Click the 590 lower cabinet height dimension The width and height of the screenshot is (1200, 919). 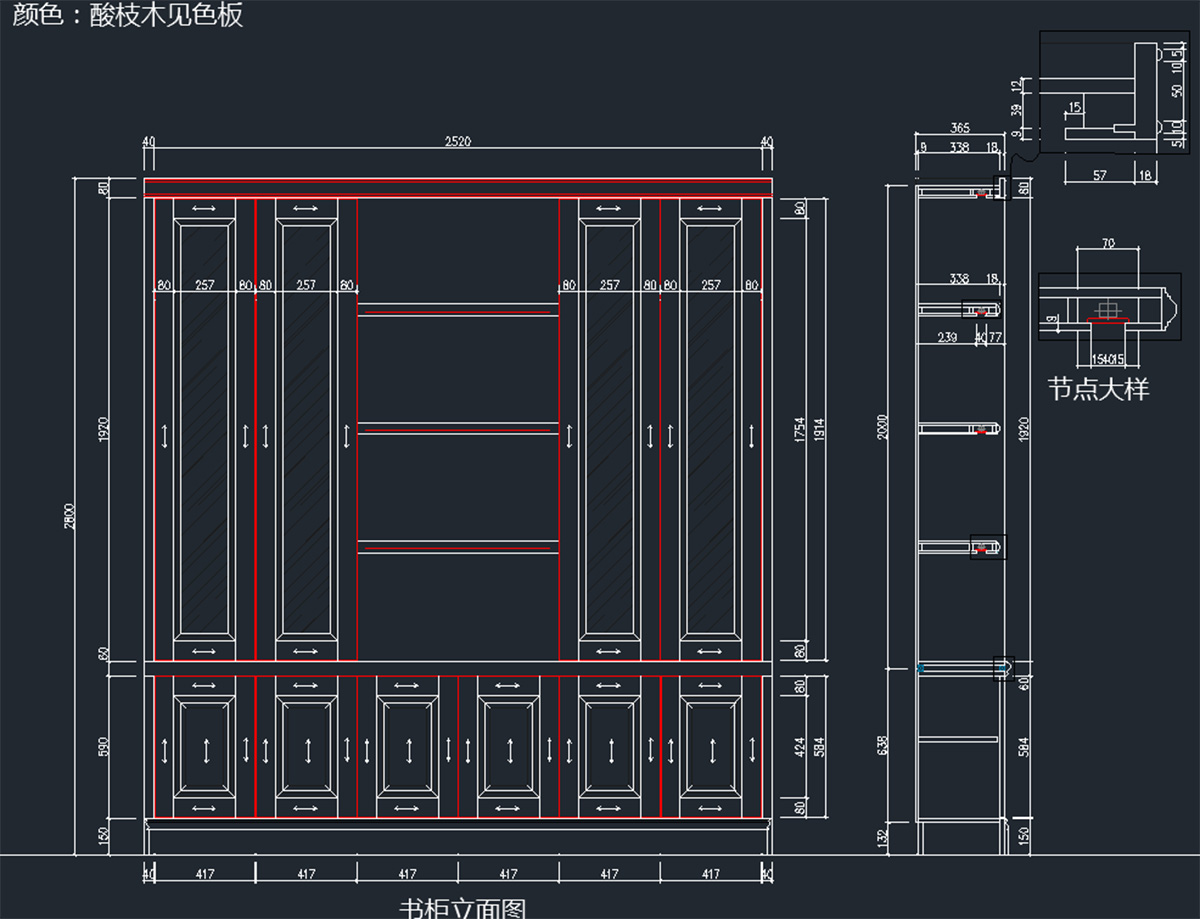104,747
